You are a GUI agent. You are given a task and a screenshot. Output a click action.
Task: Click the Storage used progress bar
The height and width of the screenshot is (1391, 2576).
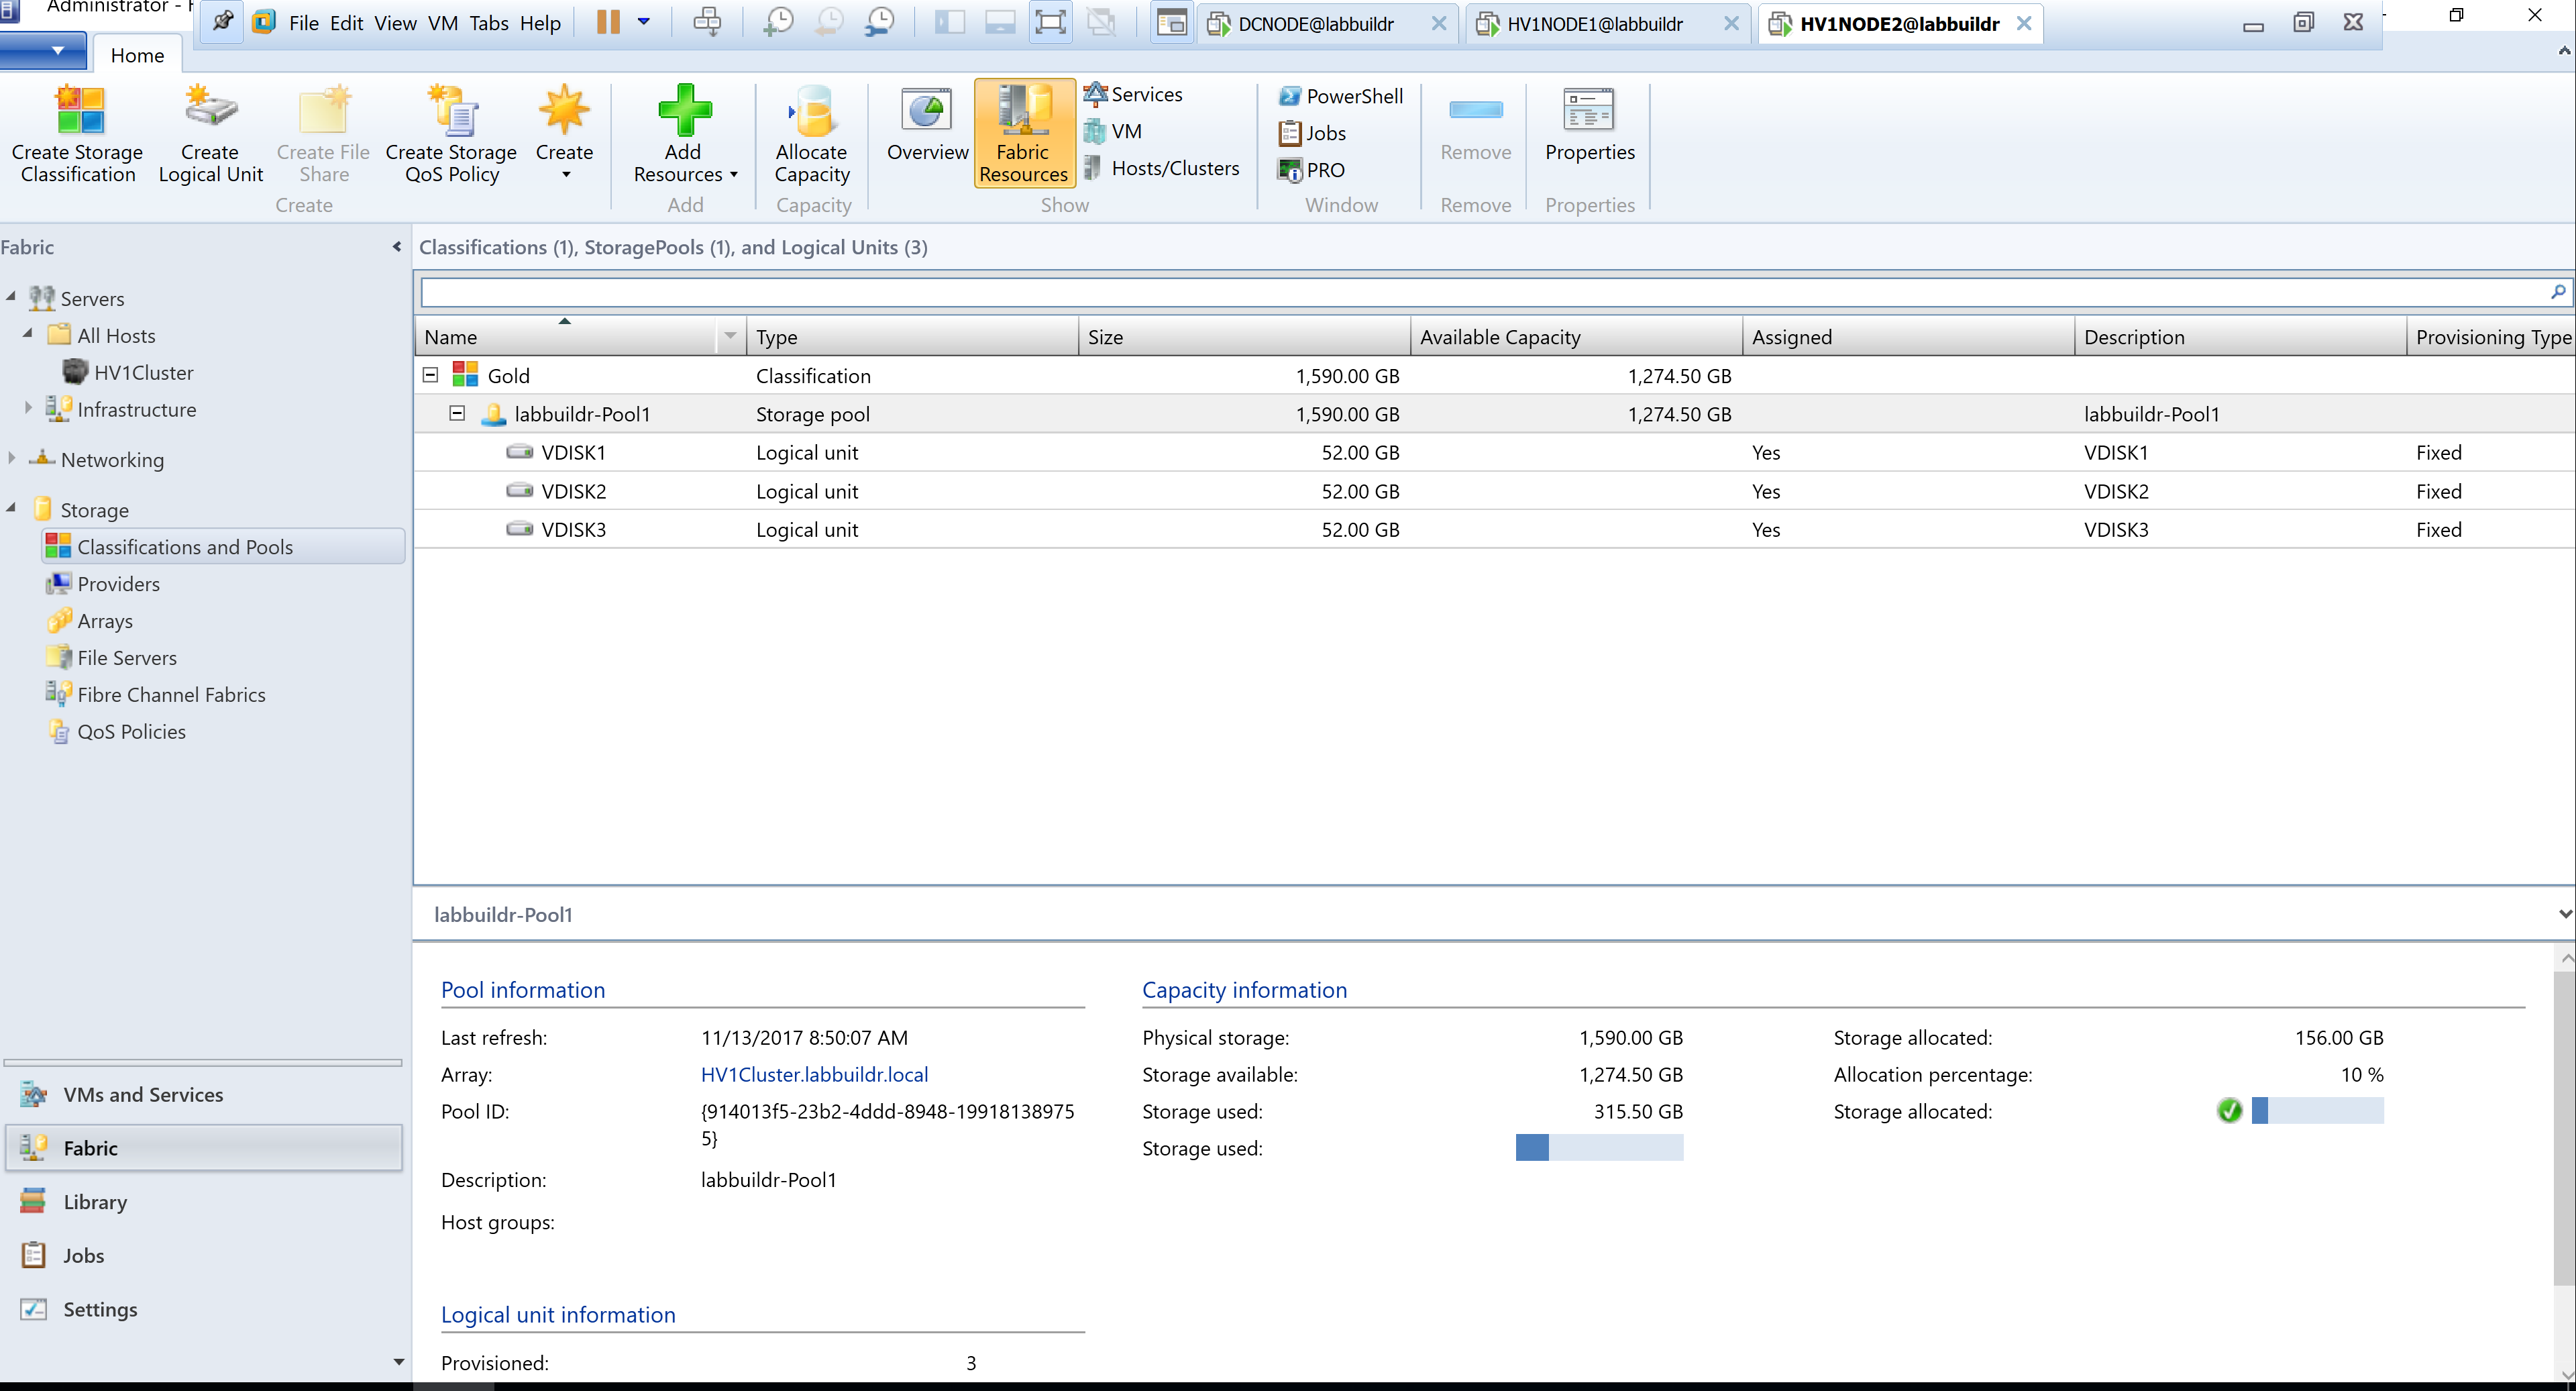(x=1599, y=1147)
